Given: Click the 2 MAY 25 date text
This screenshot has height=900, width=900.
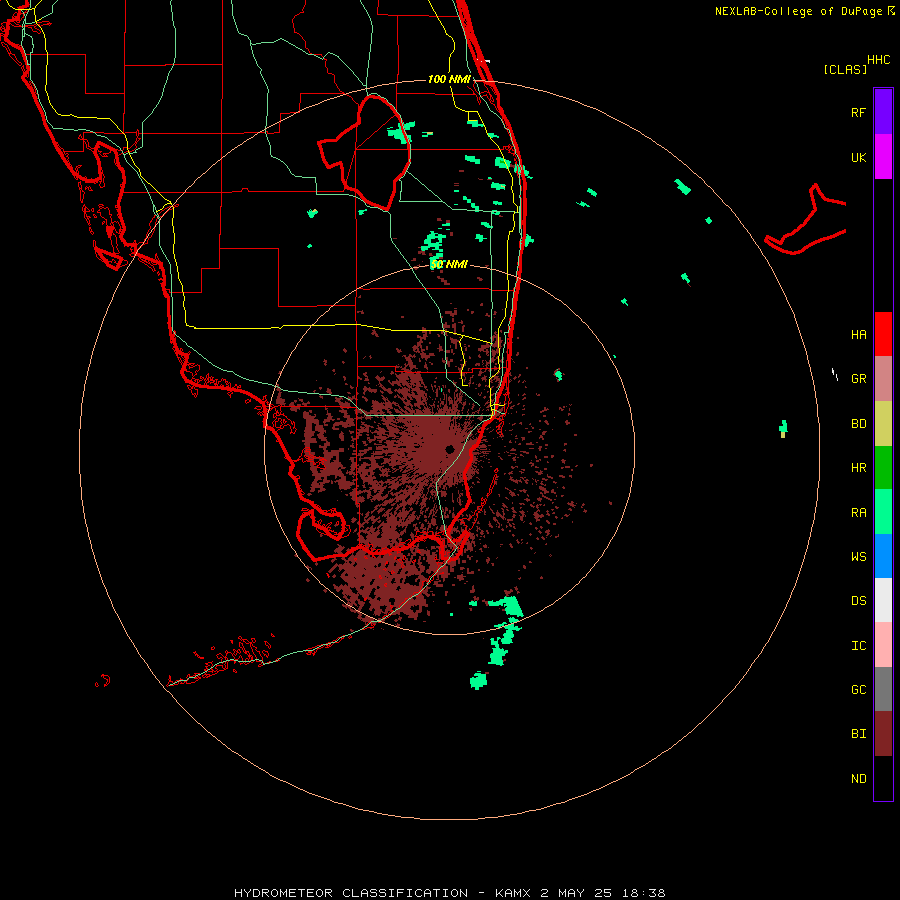Looking at the screenshot, I should tap(576, 893).
